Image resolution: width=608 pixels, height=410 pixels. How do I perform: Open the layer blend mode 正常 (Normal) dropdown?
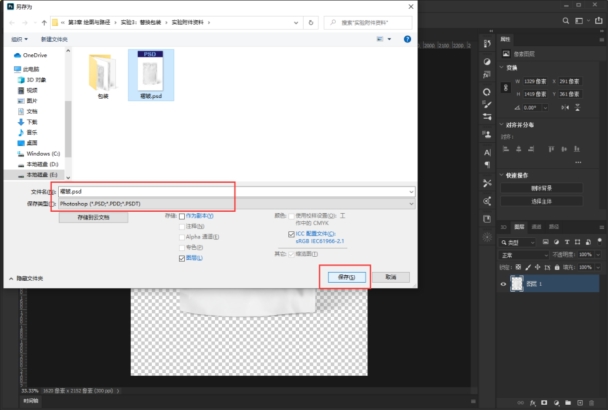coord(523,255)
